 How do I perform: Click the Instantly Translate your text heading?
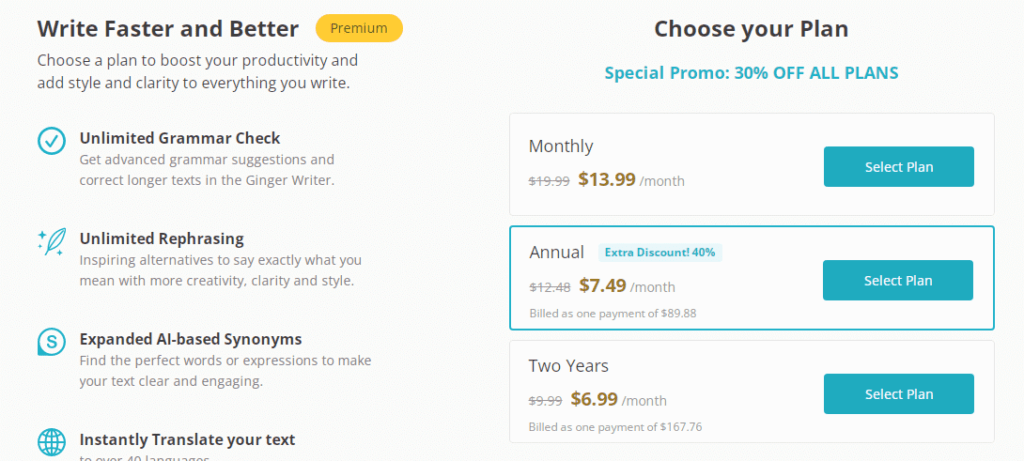click(x=187, y=439)
